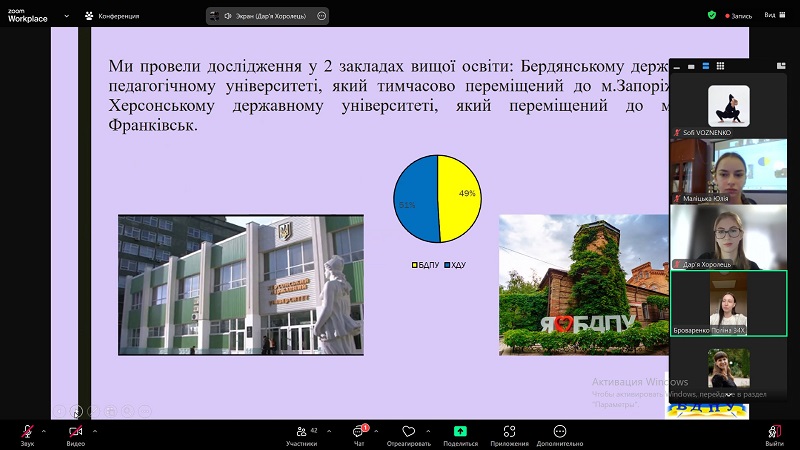Click the green encryption shield icon
Viewport: 800px width, 450px height.
tap(712, 15)
